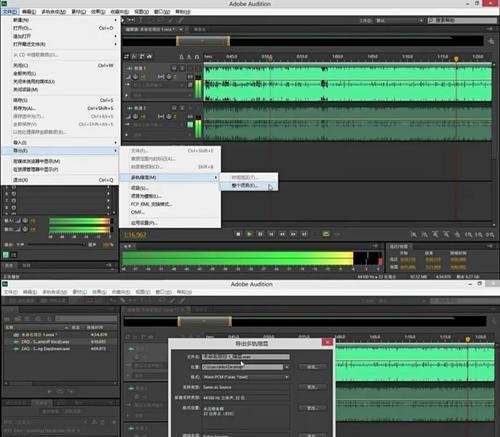Viewport: 500px width, 437px height.
Task: Show Effects (fx) view in top window track header
Action: tap(134, 57)
